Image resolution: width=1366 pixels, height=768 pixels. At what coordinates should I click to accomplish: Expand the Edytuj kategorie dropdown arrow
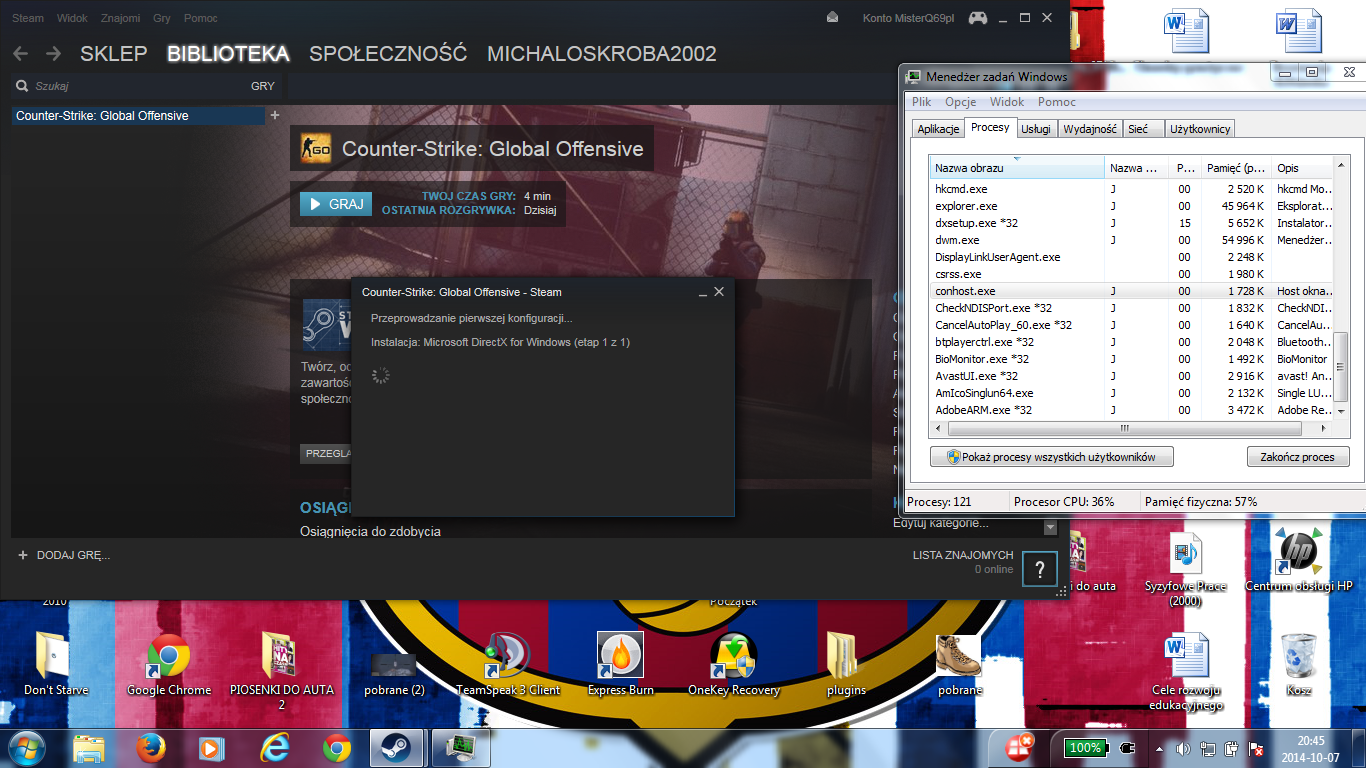pos(1050,527)
